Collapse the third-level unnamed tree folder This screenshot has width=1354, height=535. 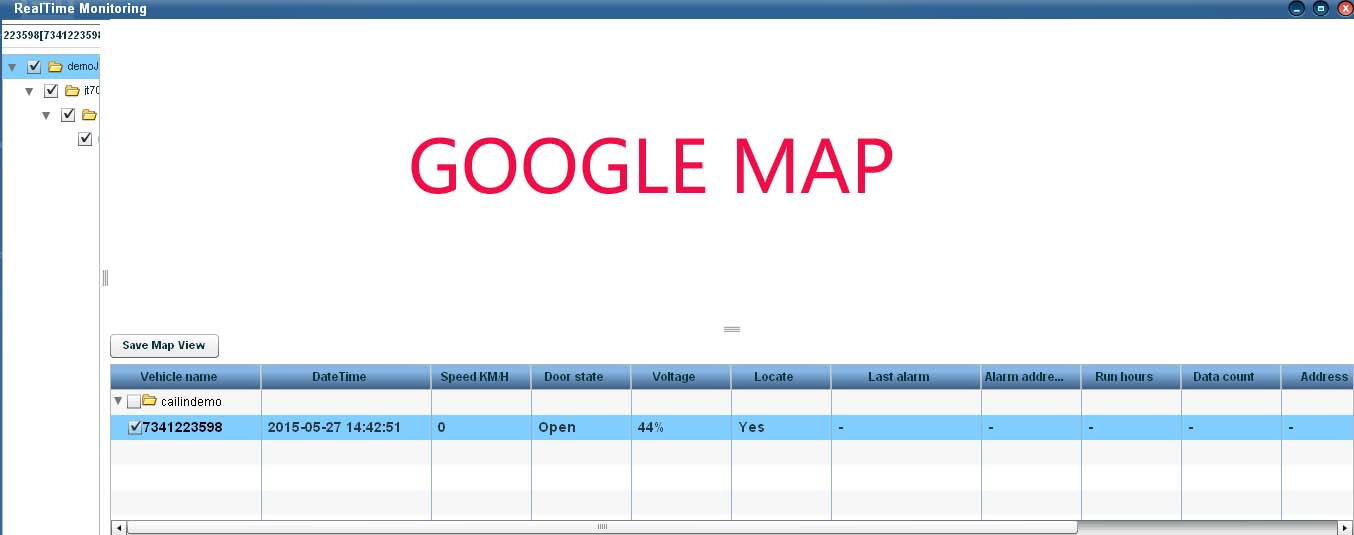(x=47, y=116)
